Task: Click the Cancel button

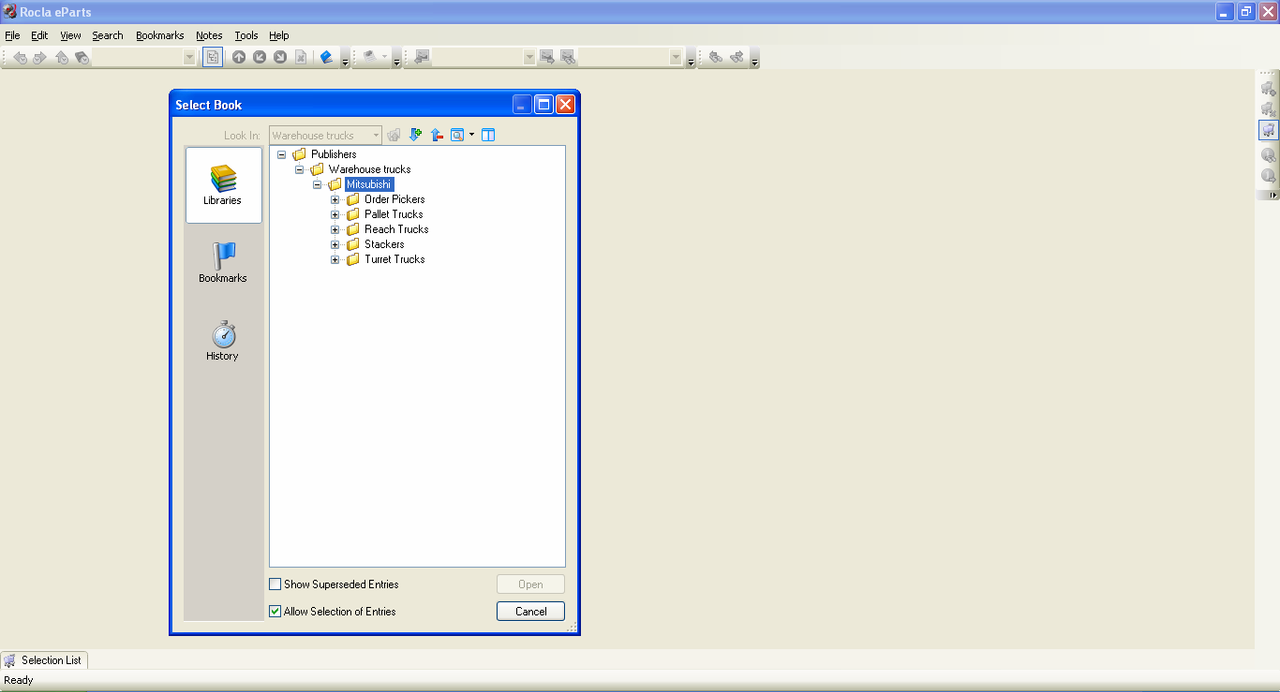Action: coord(531,611)
